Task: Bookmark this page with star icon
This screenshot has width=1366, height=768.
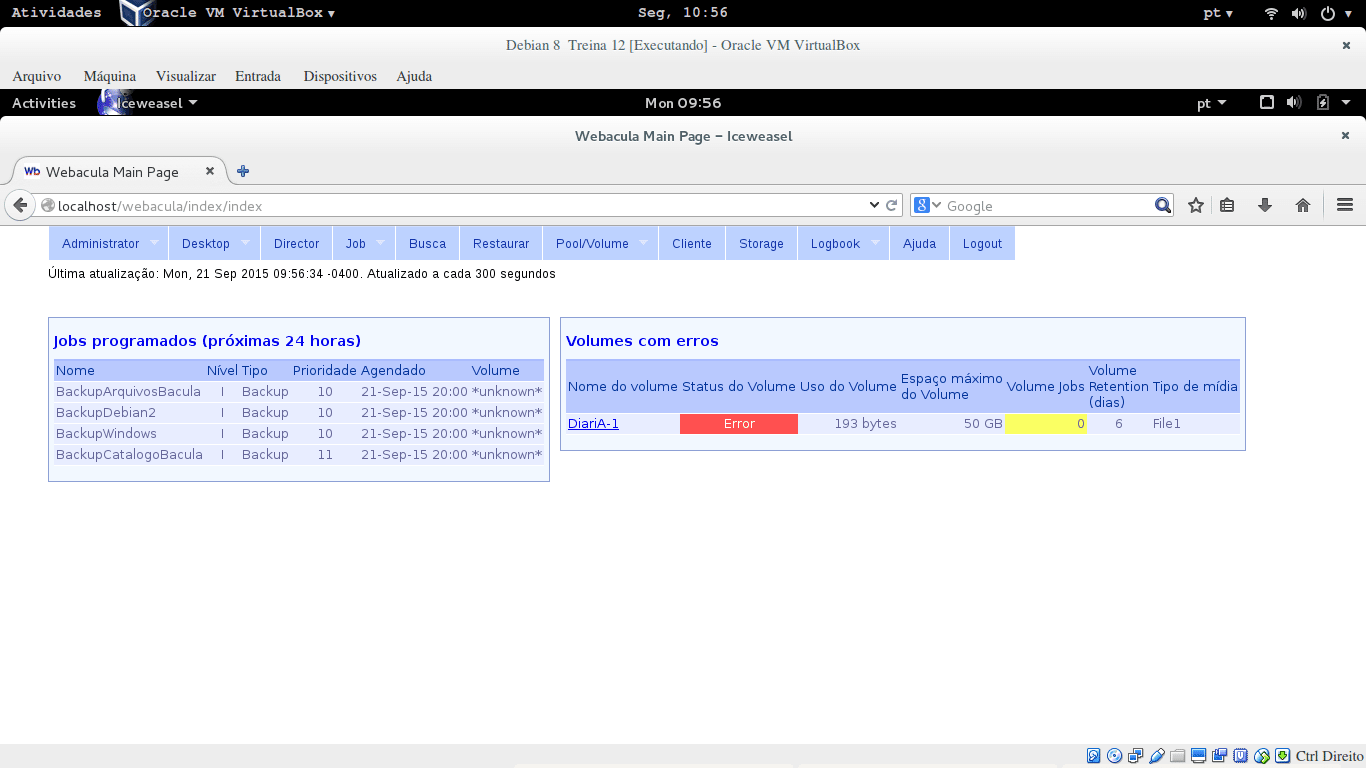Action: [x=1195, y=205]
